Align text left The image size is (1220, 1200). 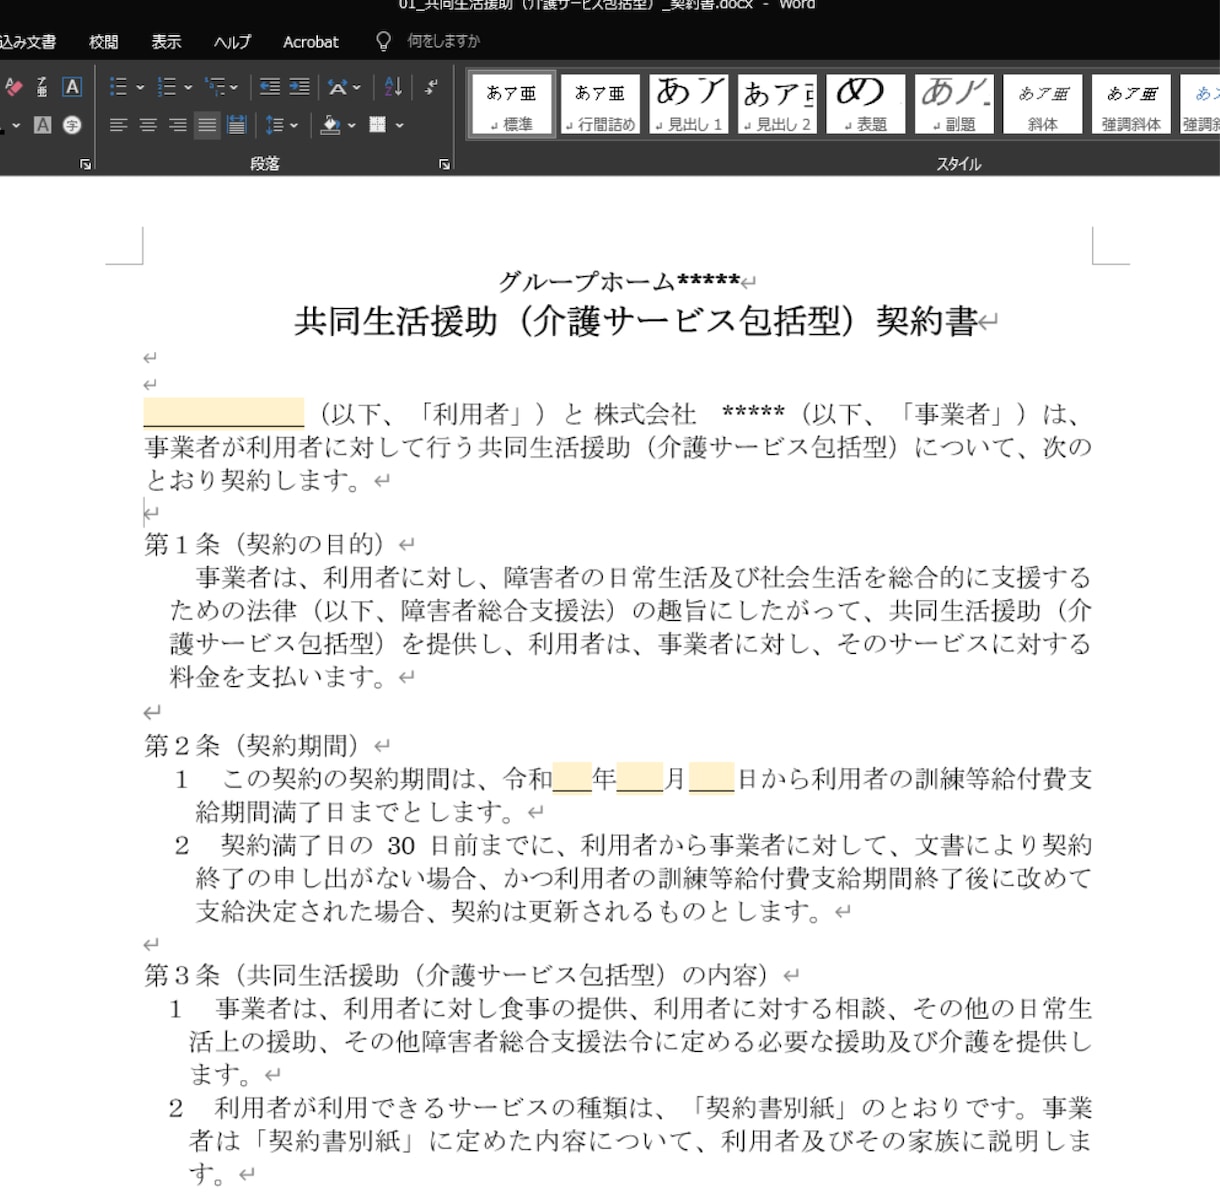(x=118, y=125)
